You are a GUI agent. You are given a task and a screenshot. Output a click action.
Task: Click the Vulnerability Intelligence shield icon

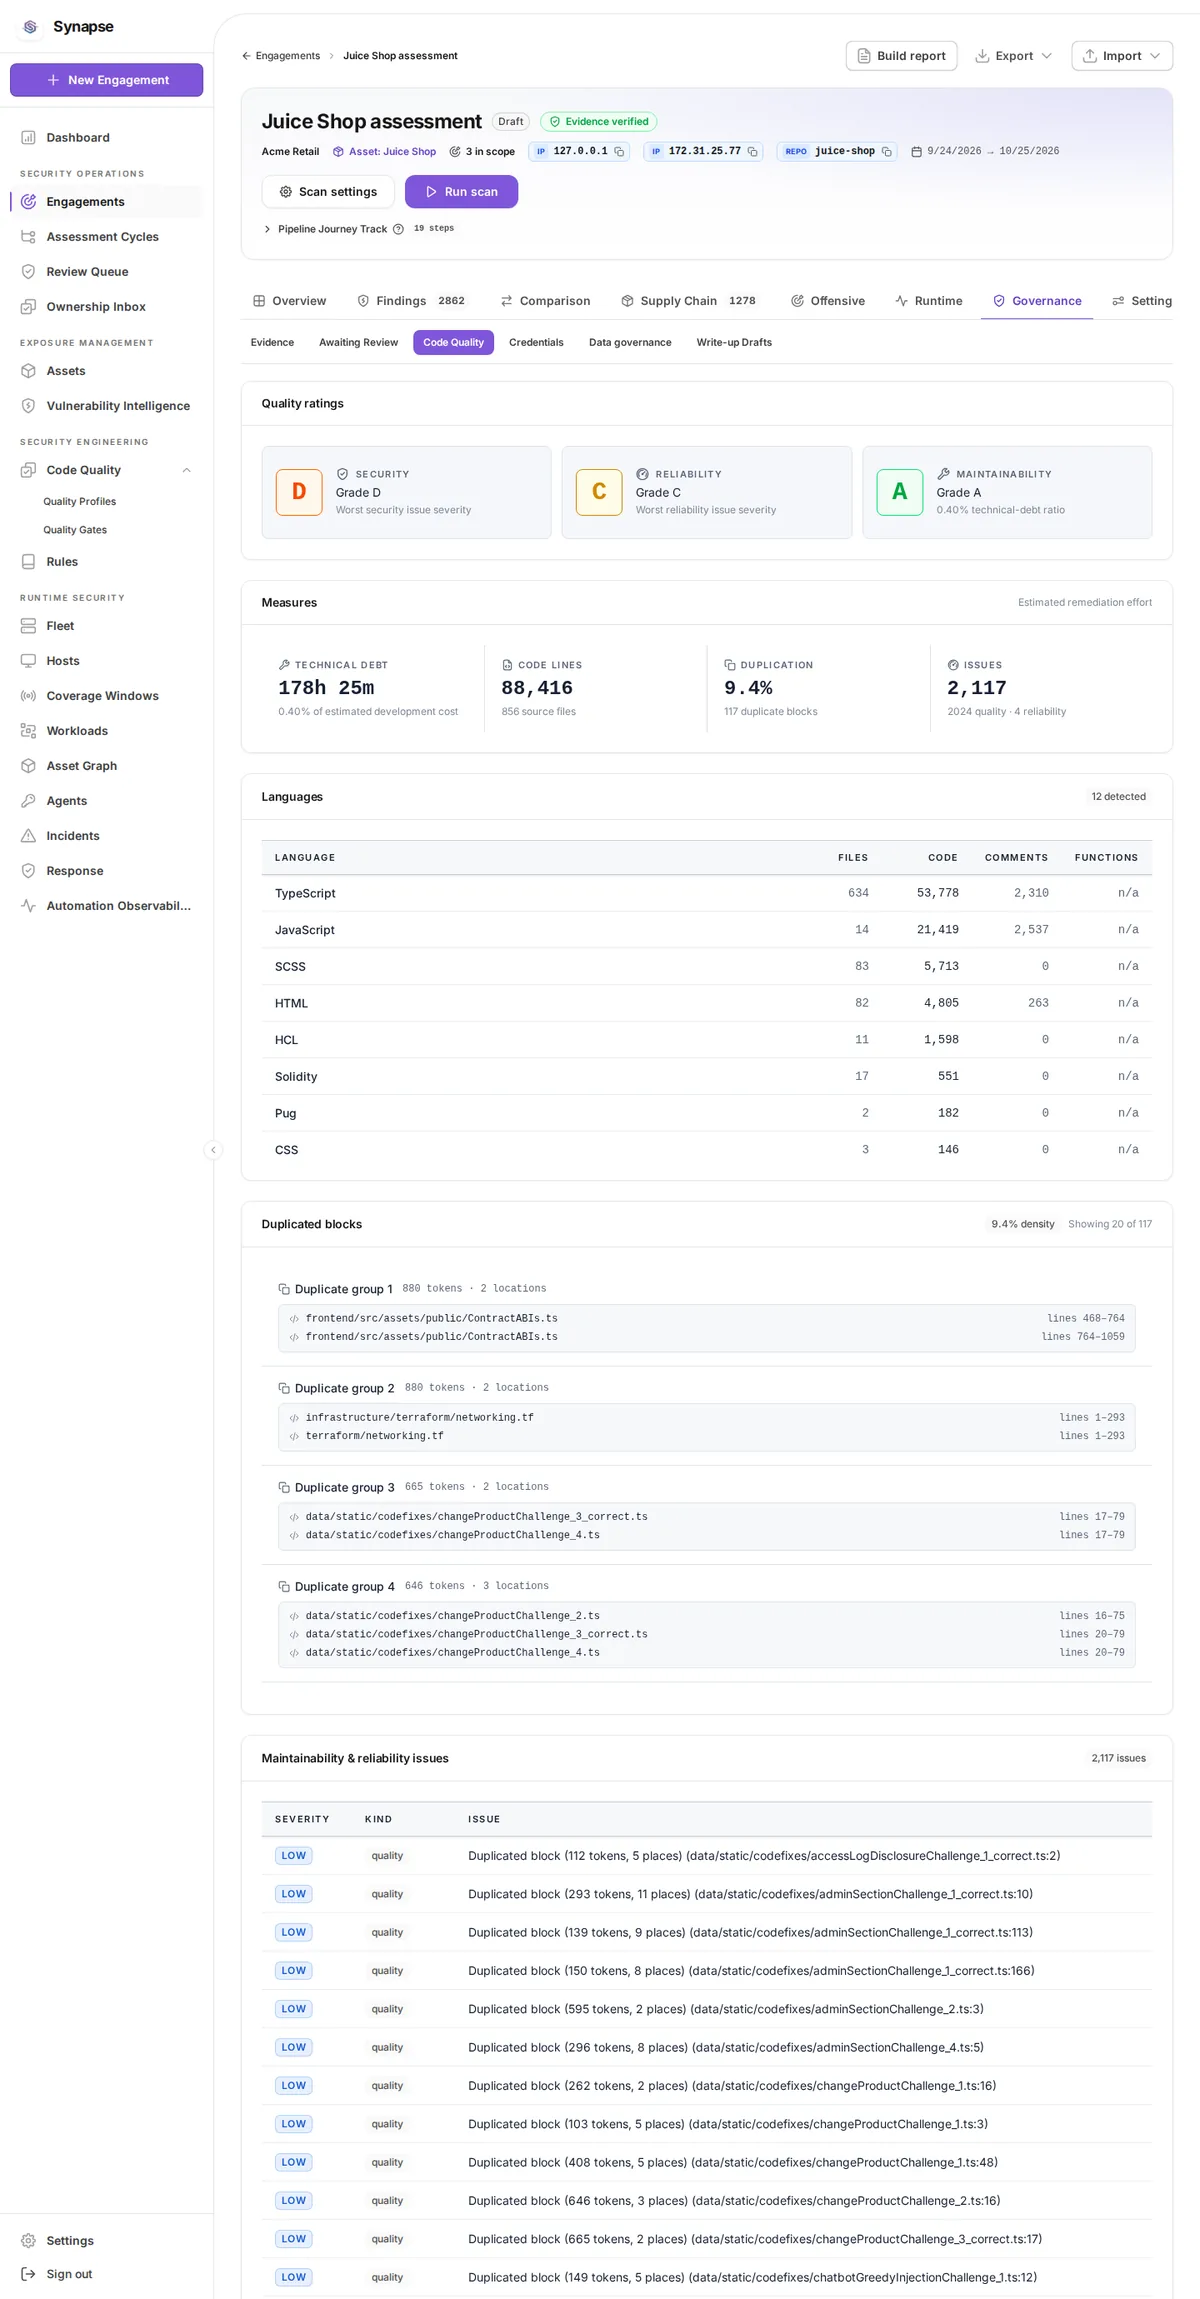click(x=28, y=406)
